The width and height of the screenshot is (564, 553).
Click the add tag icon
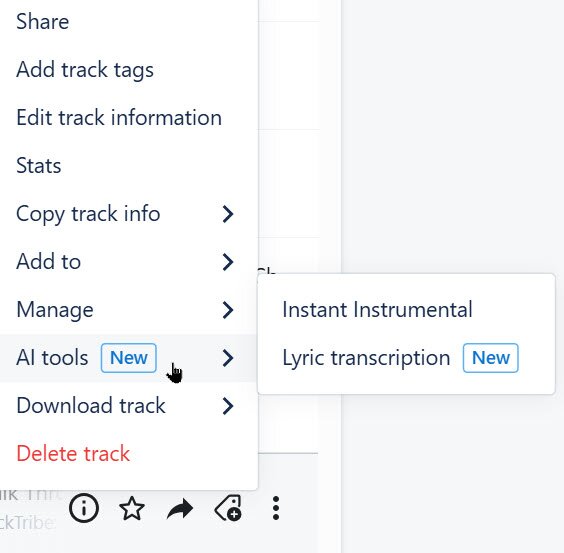228,508
